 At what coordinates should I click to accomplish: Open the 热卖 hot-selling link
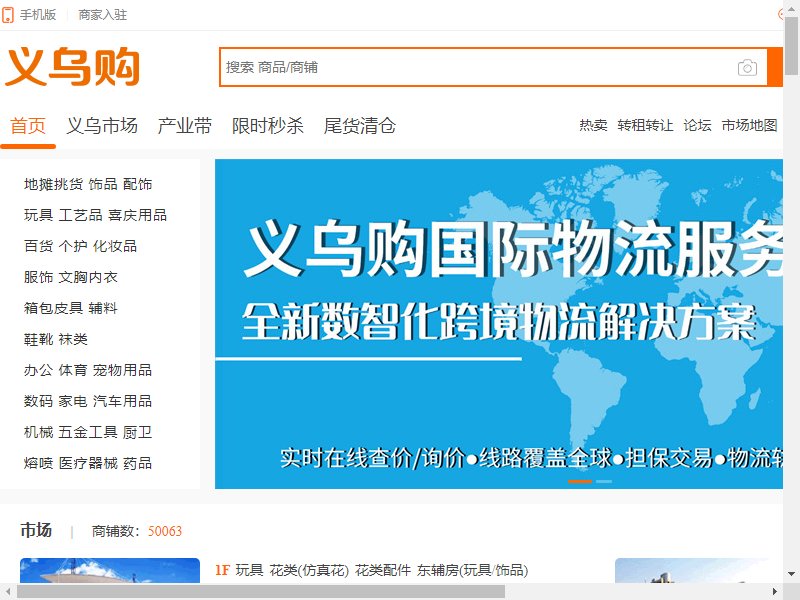pos(593,125)
